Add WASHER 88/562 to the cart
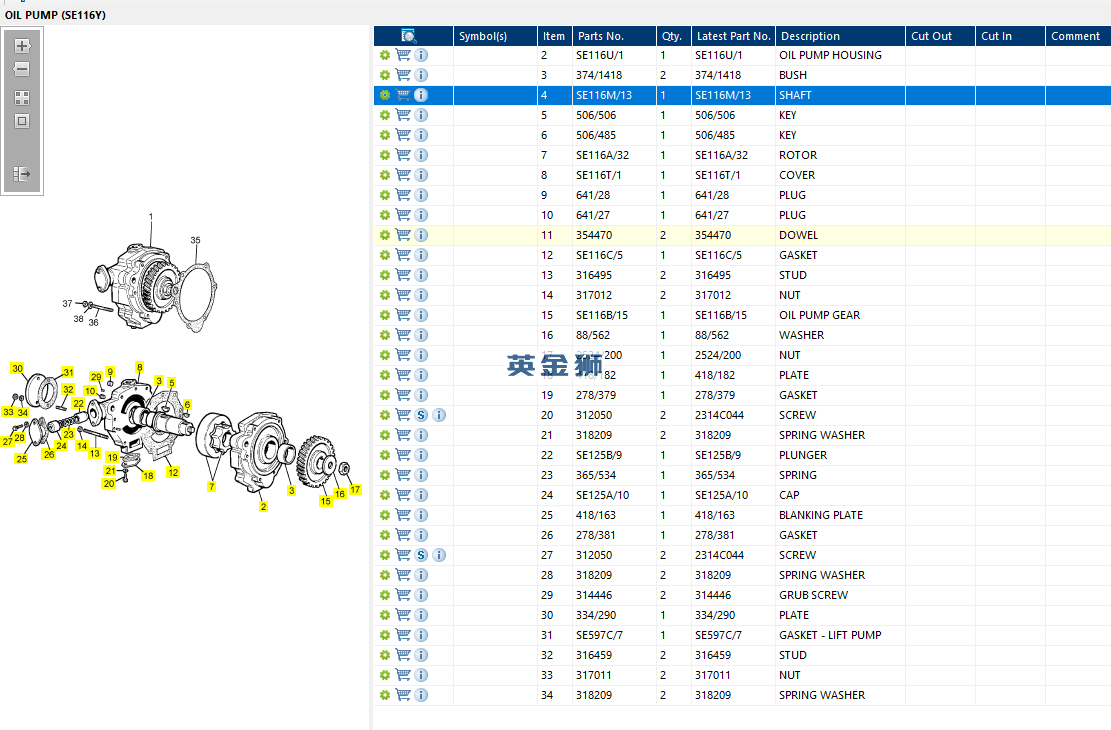Screen dimensions: 1111x730 [x=403, y=335]
